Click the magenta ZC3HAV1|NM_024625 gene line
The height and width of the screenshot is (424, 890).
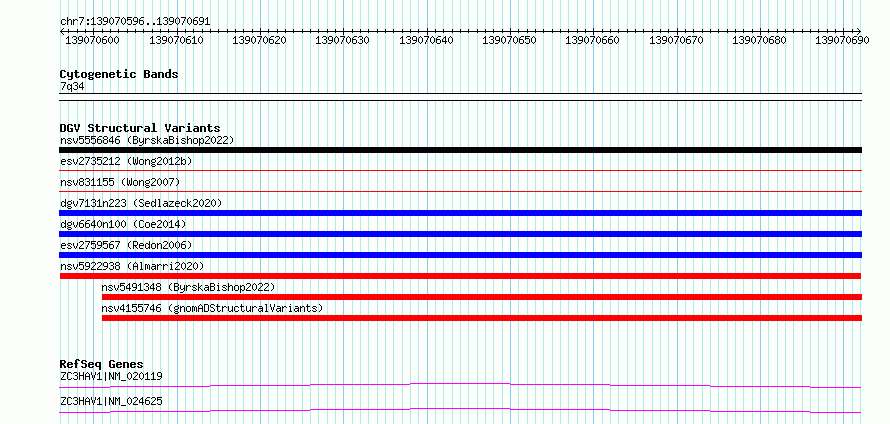point(460,410)
